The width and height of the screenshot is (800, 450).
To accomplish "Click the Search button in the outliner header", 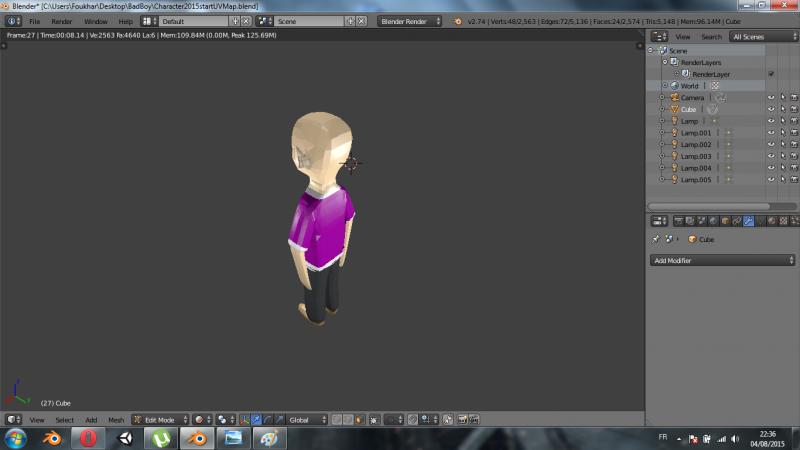I will [x=711, y=37].
